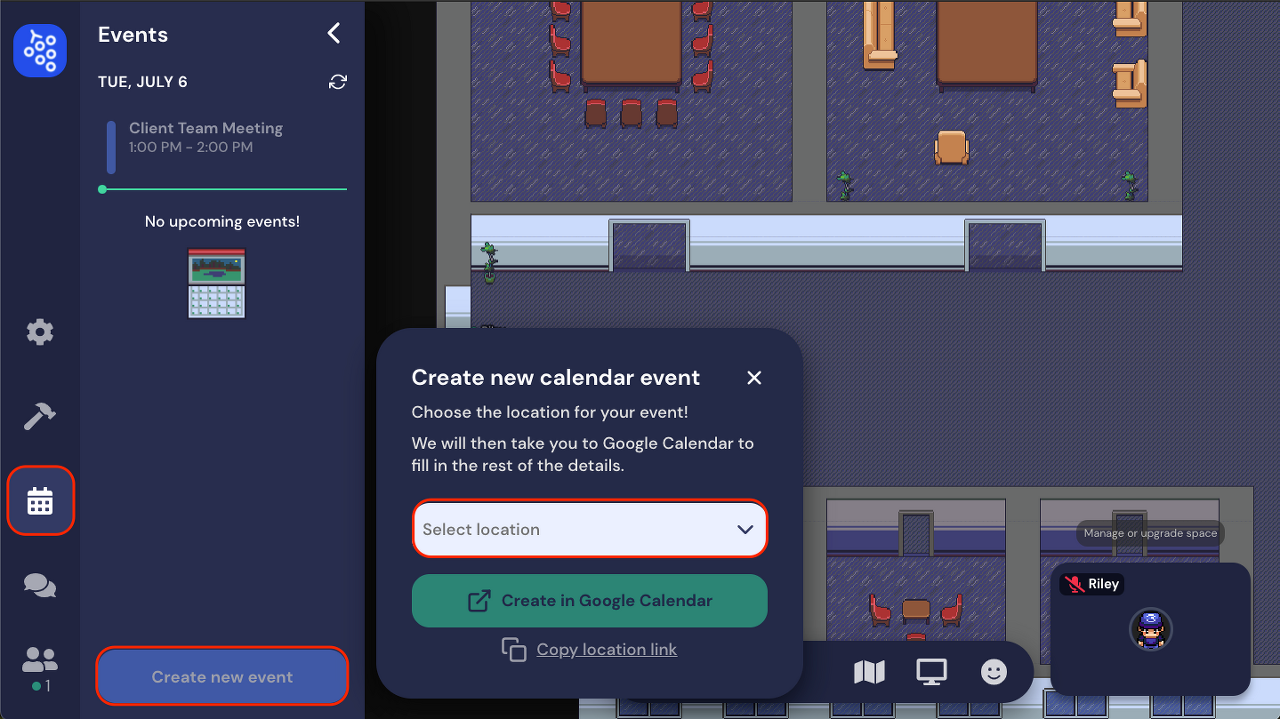Click the copy icon beside the location link
Image resolution: width=1280 pixels, height=719 pixels.
tap(514, 650)
